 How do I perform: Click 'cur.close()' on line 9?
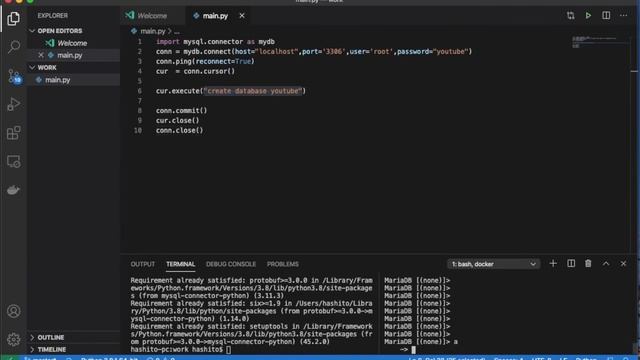[x=177, y=121]
